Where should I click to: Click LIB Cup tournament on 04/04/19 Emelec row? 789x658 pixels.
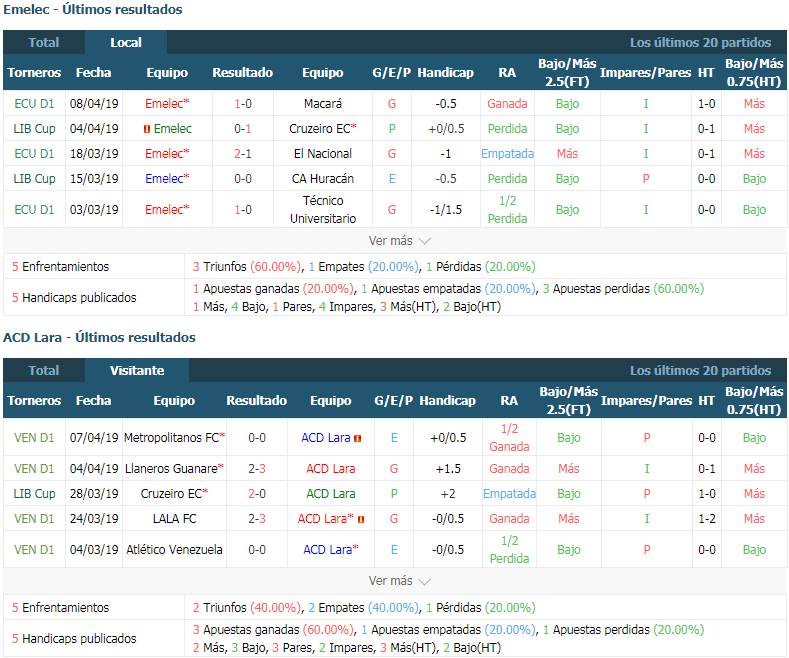click(x=34, y=129)
